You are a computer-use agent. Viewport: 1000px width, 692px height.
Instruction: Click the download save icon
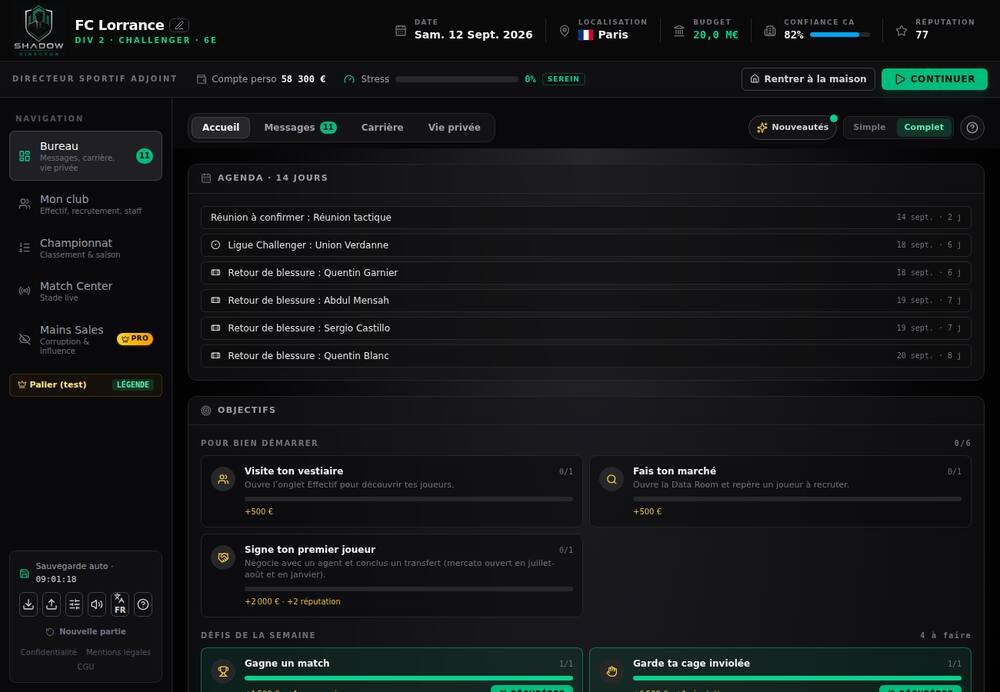(x=29, y=605)
